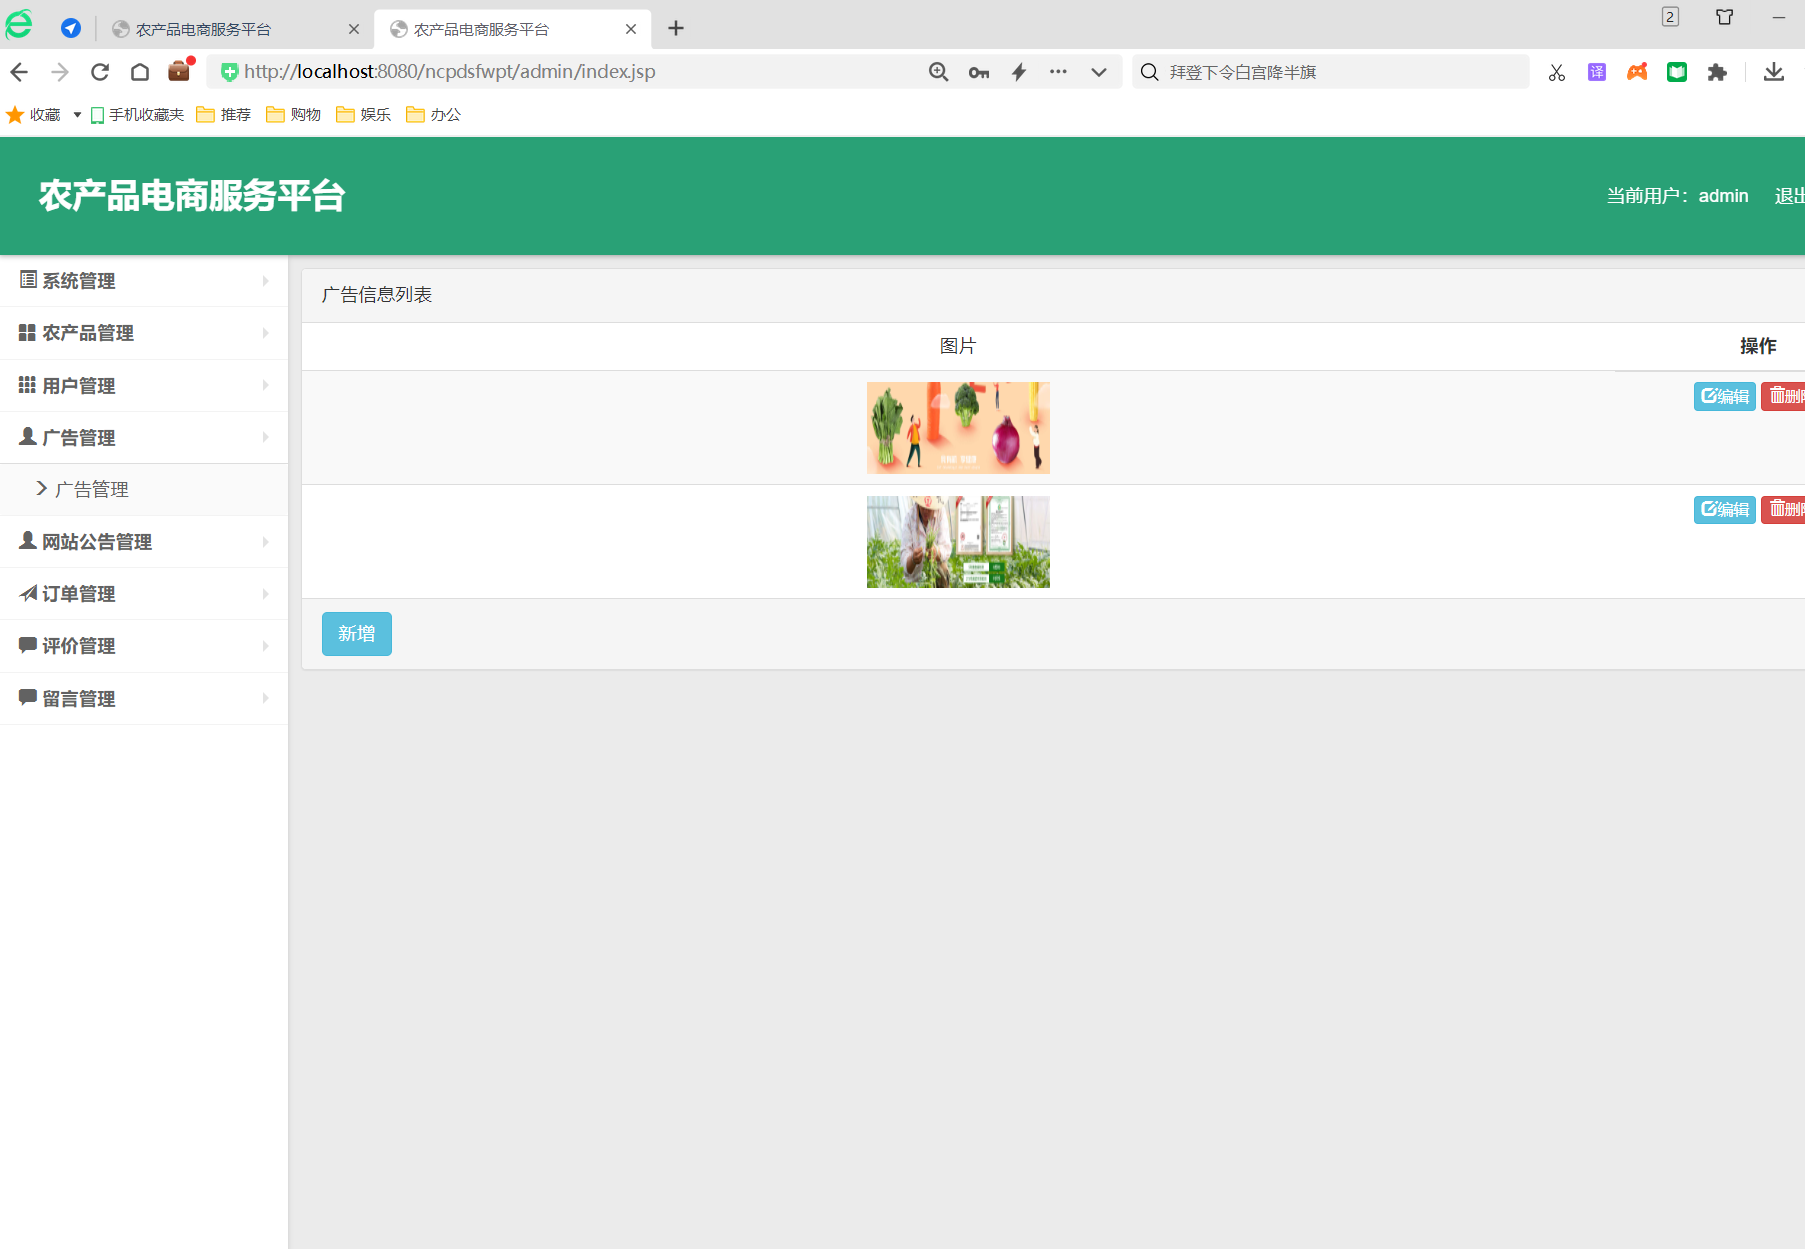
Task: Click the purple translate extension icon
Action: click(x=1597, y=72)
